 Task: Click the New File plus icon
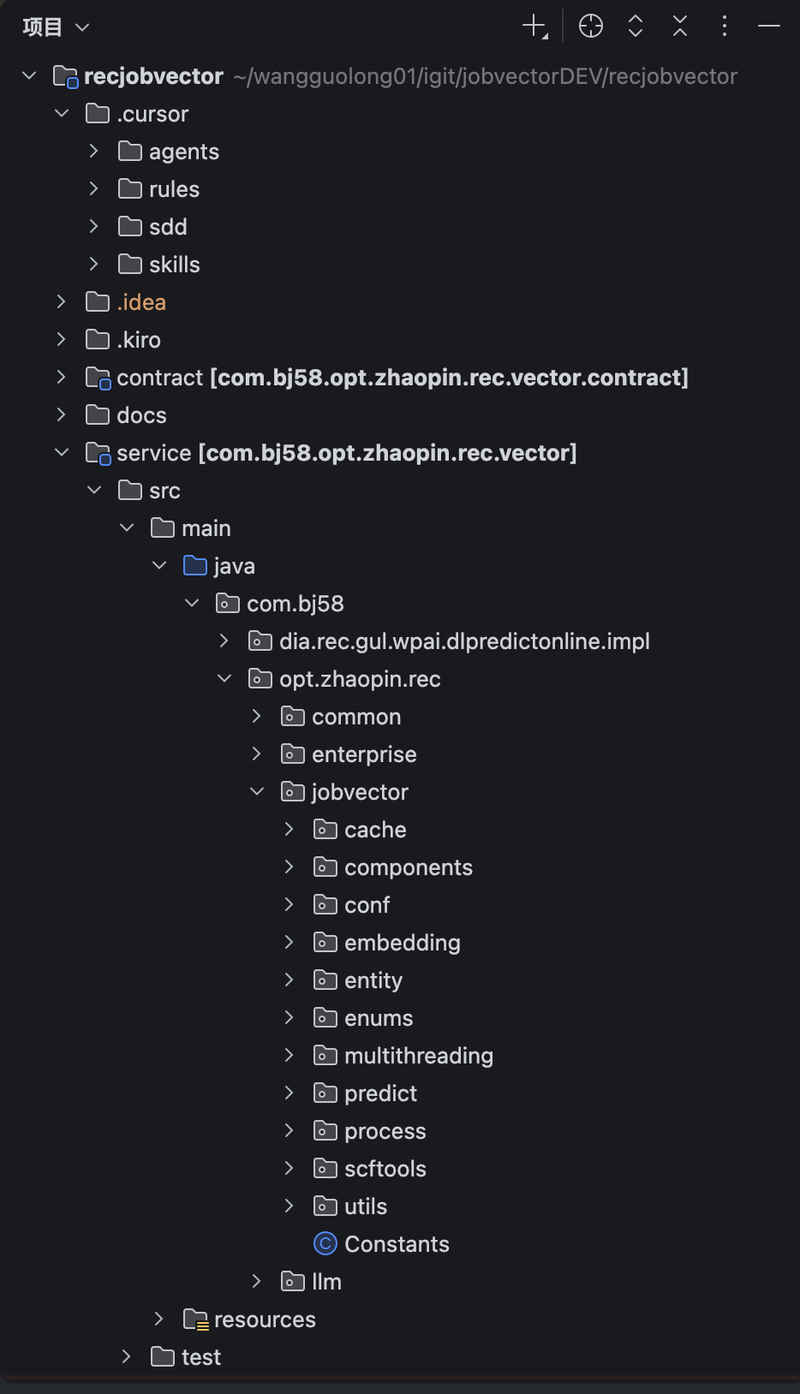pos(535,27)
